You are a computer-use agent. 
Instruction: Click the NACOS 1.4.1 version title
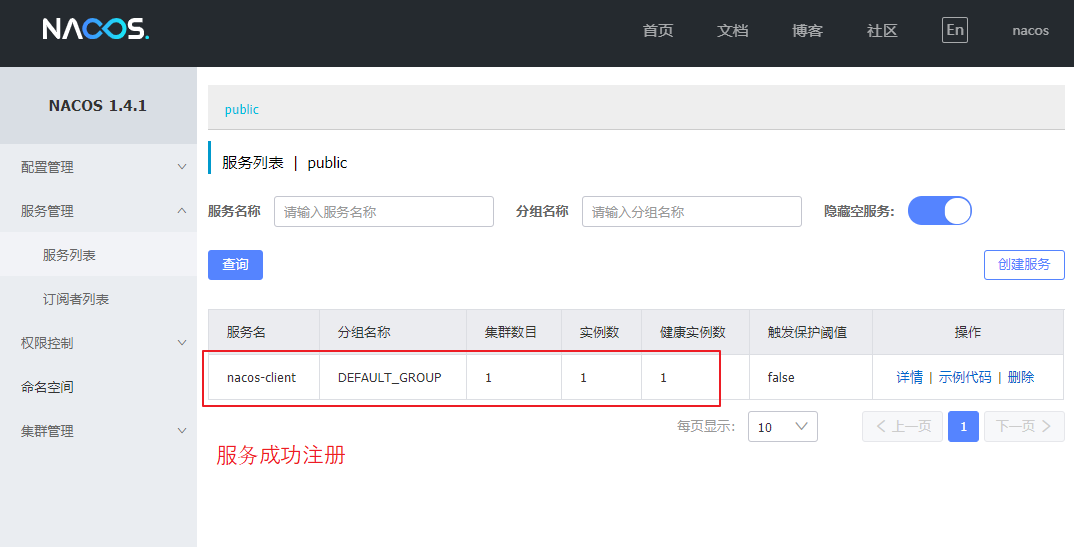pyautogui.click(x=98, y=105)
